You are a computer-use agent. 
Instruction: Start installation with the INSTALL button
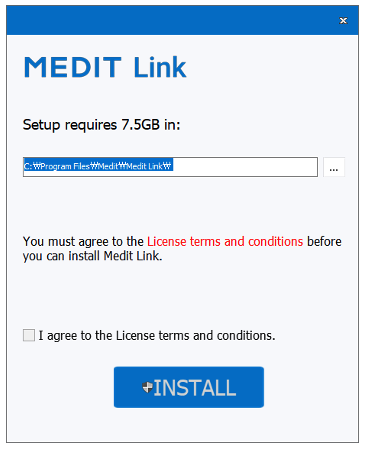coord(189,387)
